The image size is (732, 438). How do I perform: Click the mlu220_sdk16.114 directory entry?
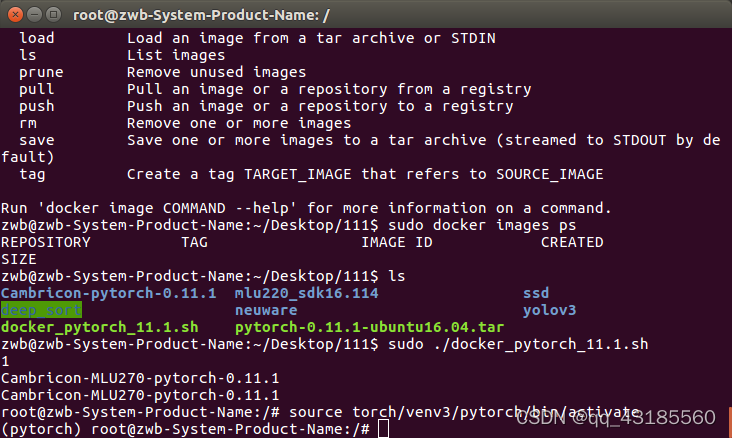pos(307,293)
